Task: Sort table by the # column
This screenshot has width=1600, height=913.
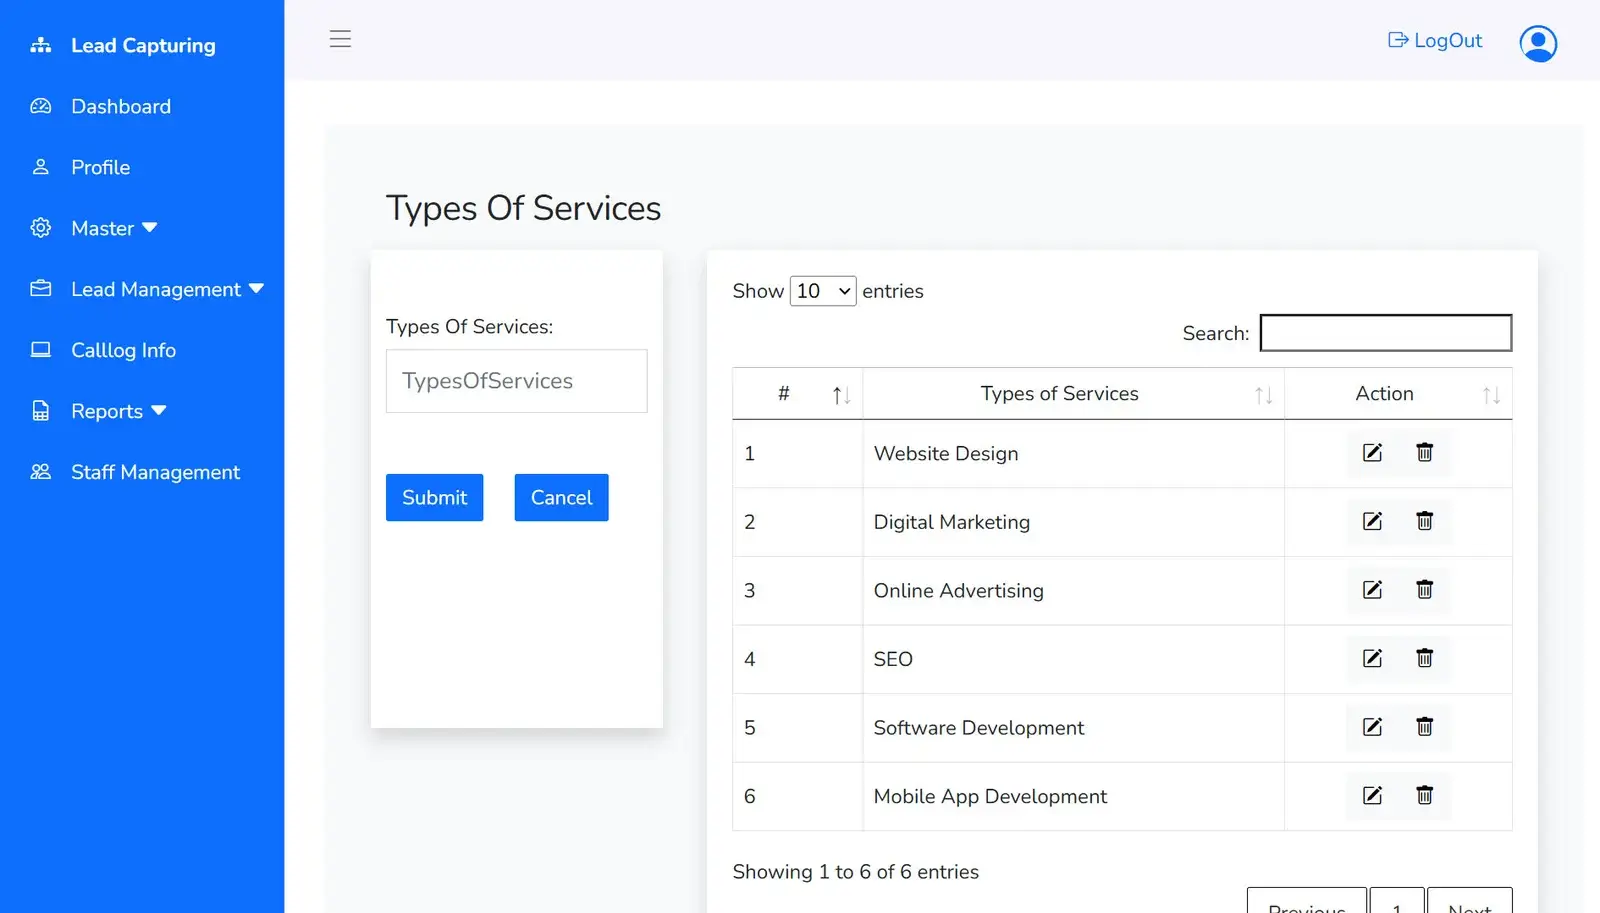Action: click(x=797, y=394)
